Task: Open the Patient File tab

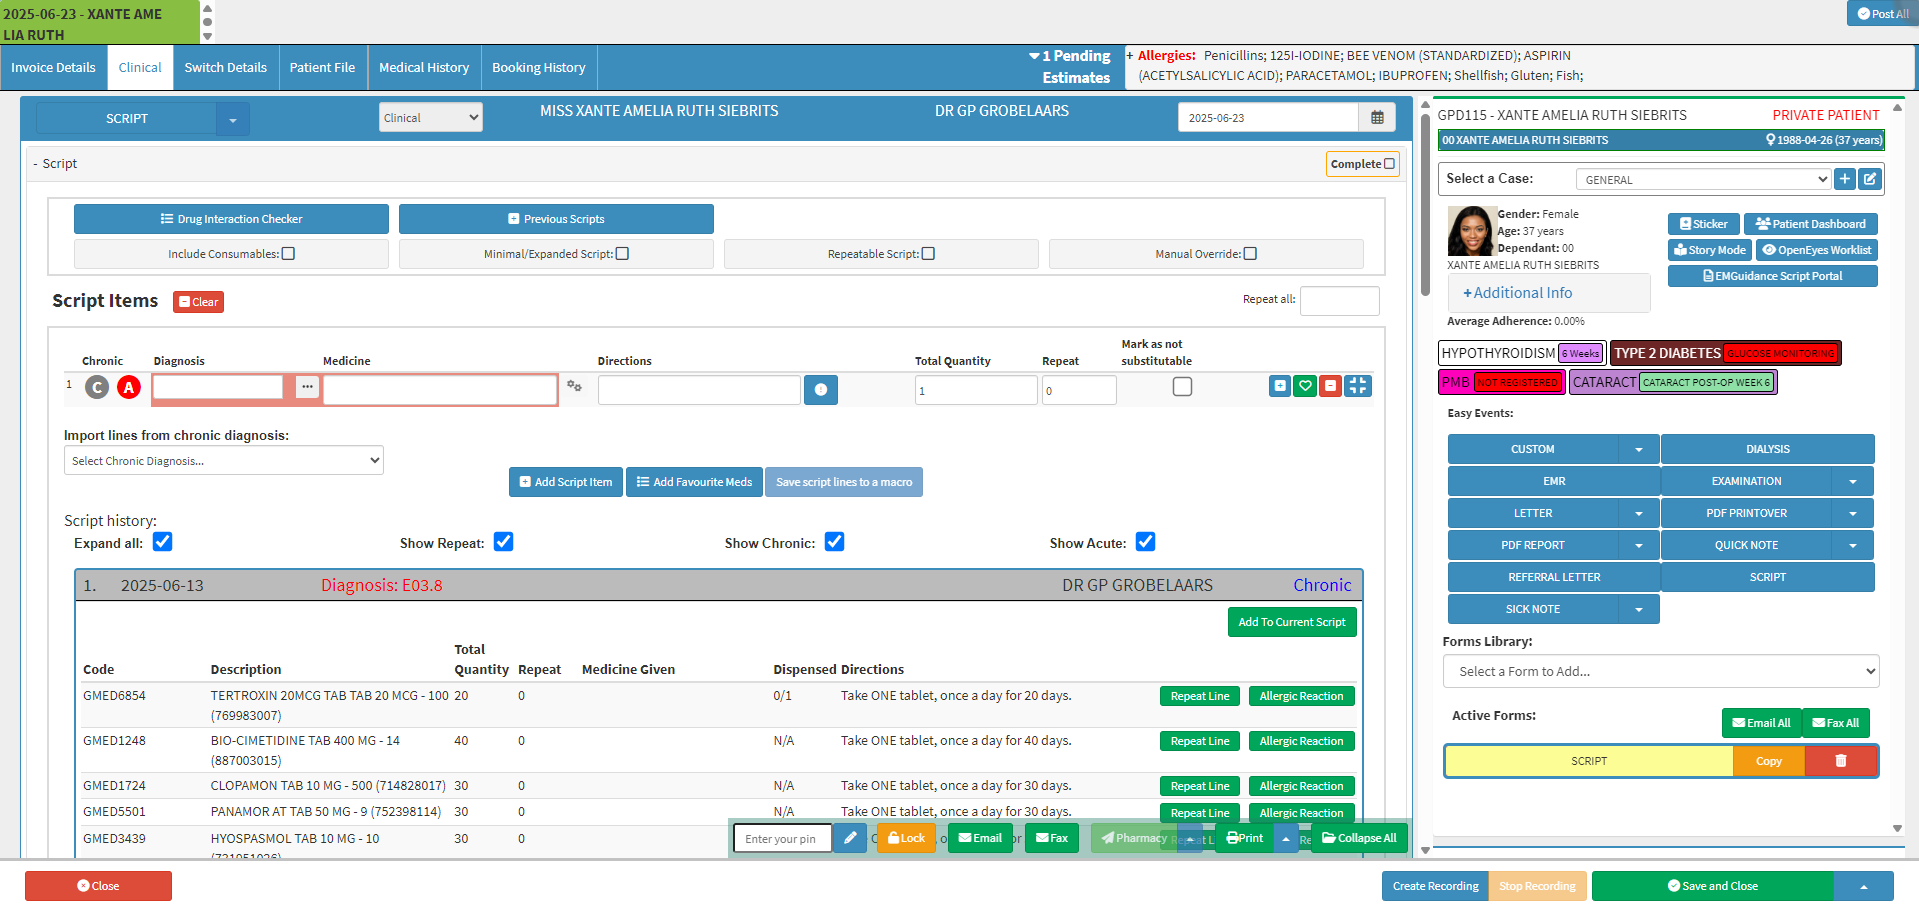Action: coord(322,68)
